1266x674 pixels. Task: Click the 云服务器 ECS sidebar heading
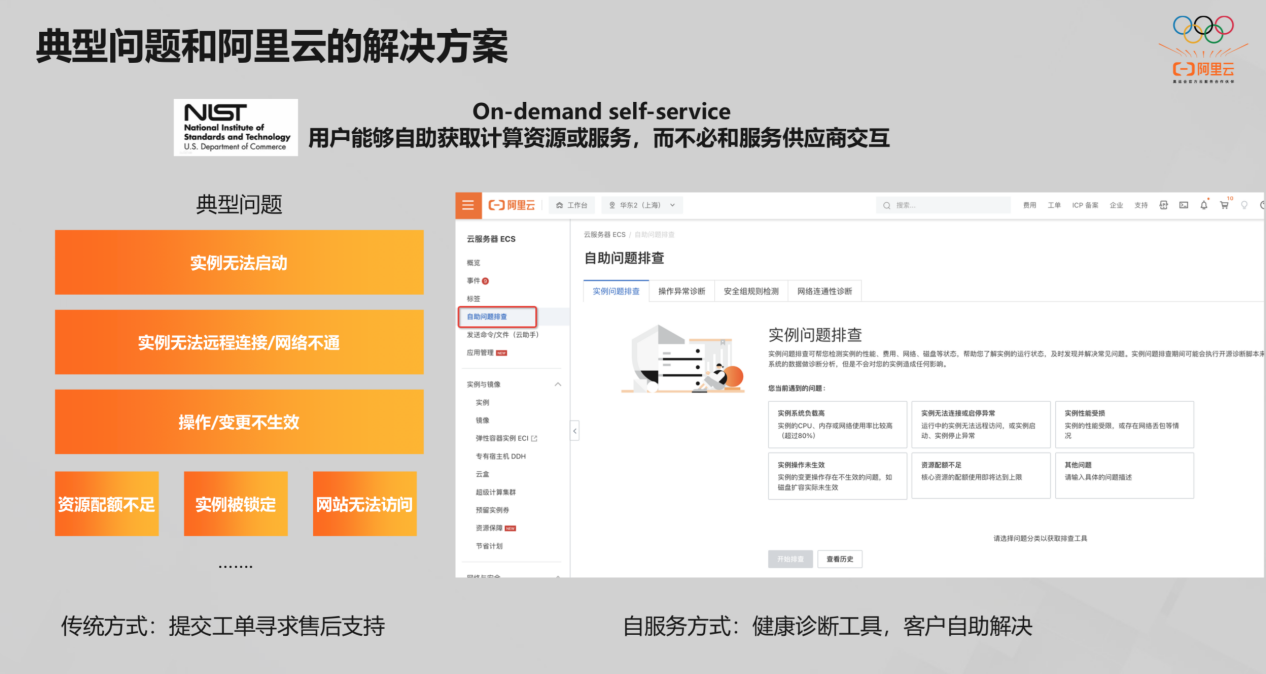point(491,239)
